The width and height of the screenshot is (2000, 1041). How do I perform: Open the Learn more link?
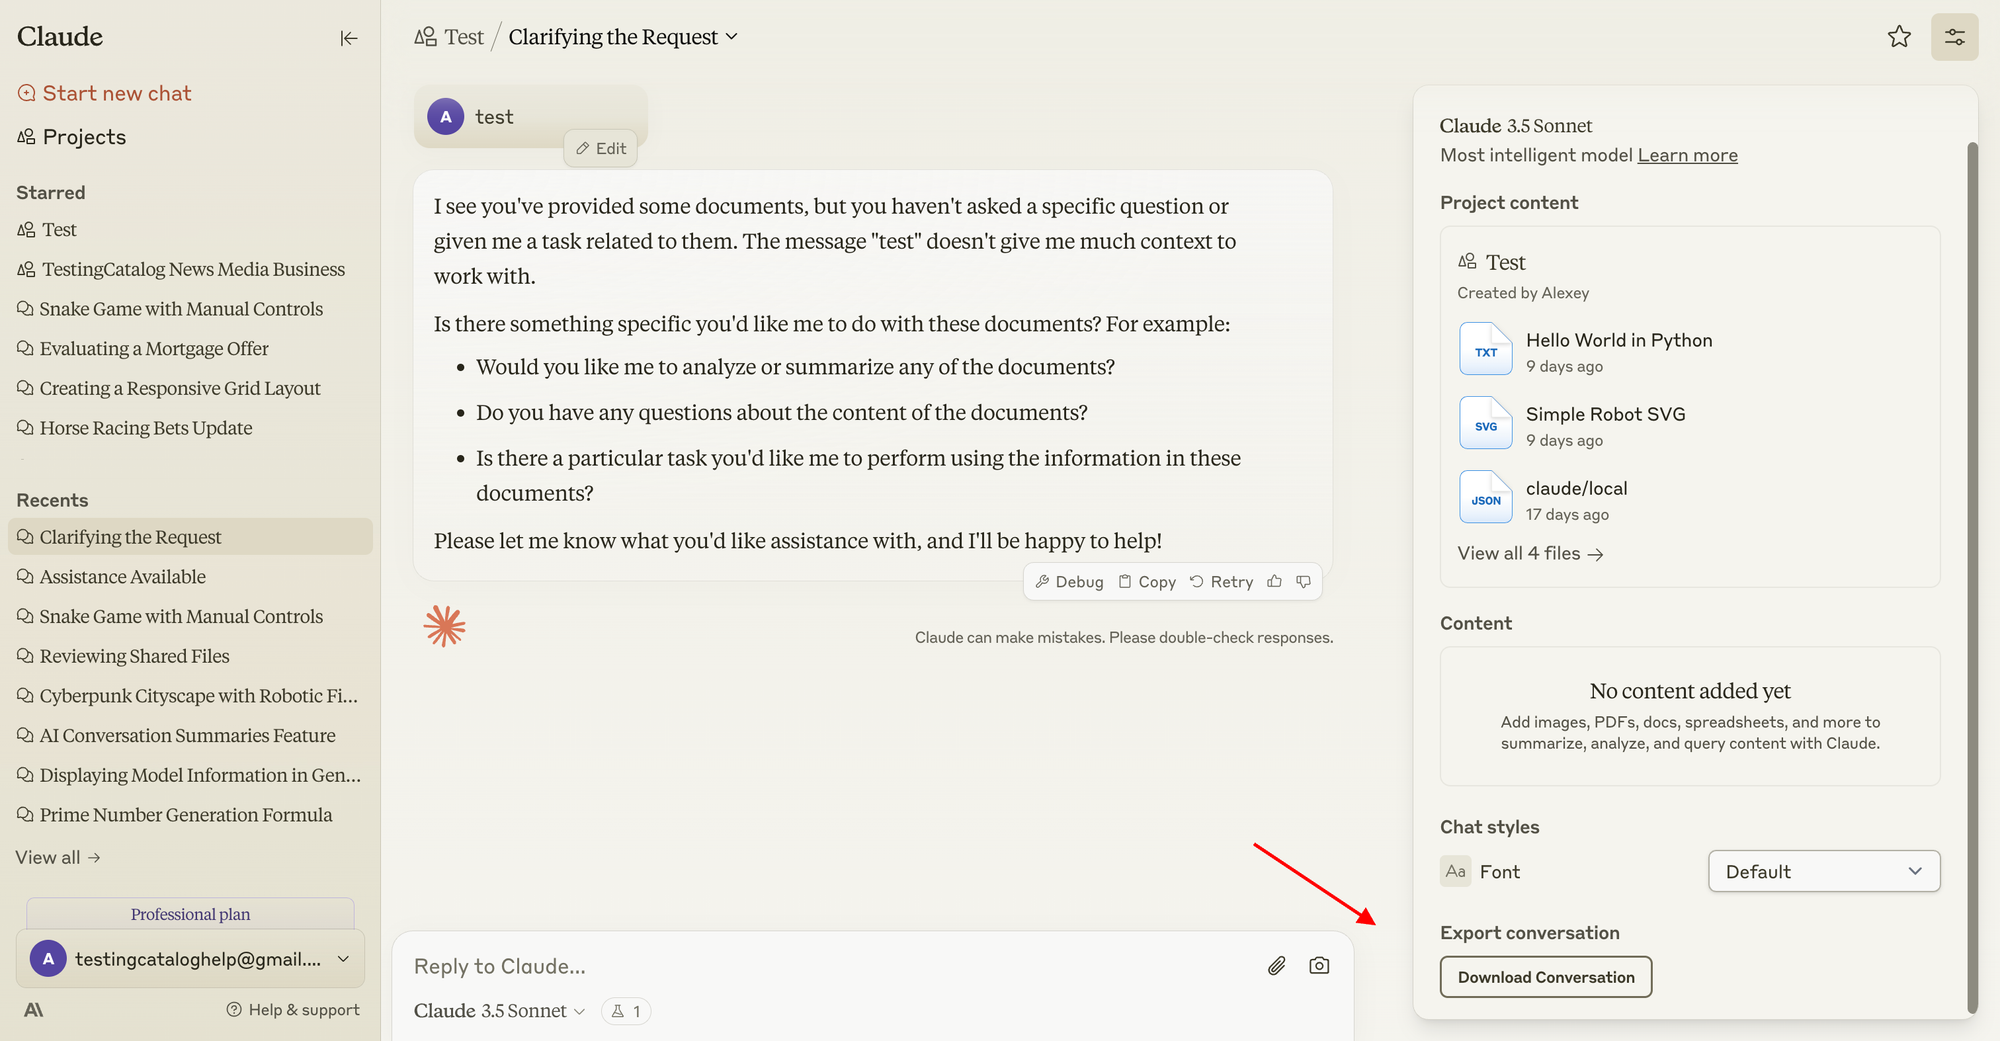[x=1687, y=155]
